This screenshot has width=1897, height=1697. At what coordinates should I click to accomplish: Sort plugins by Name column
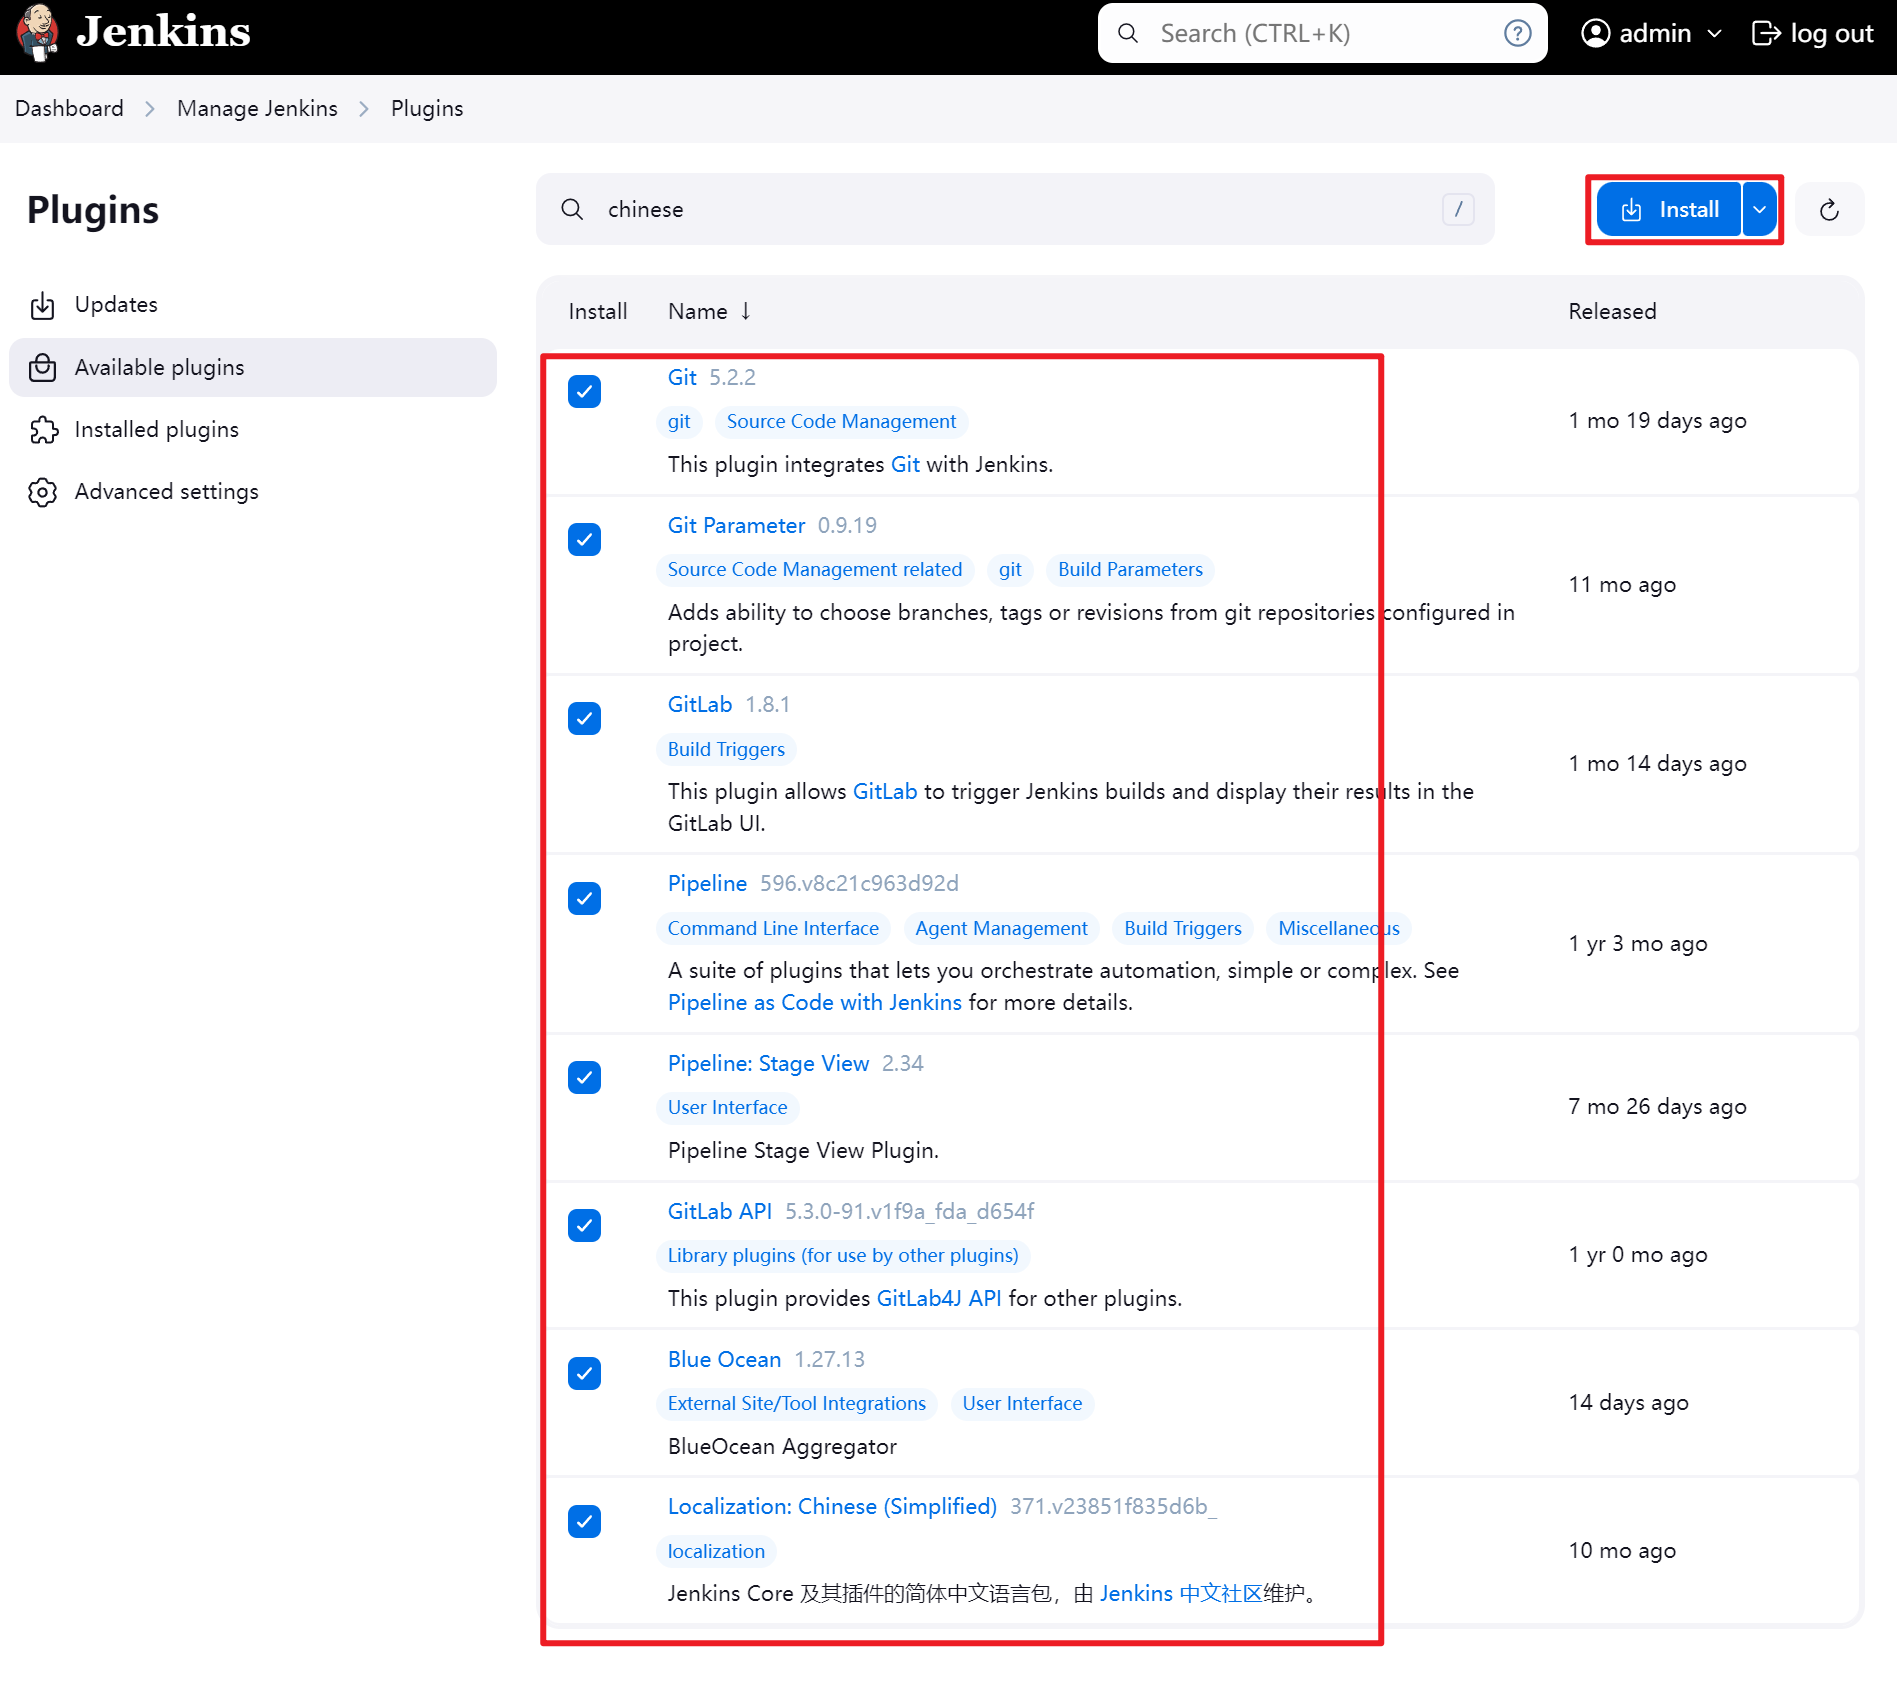[x=709, y=311]
